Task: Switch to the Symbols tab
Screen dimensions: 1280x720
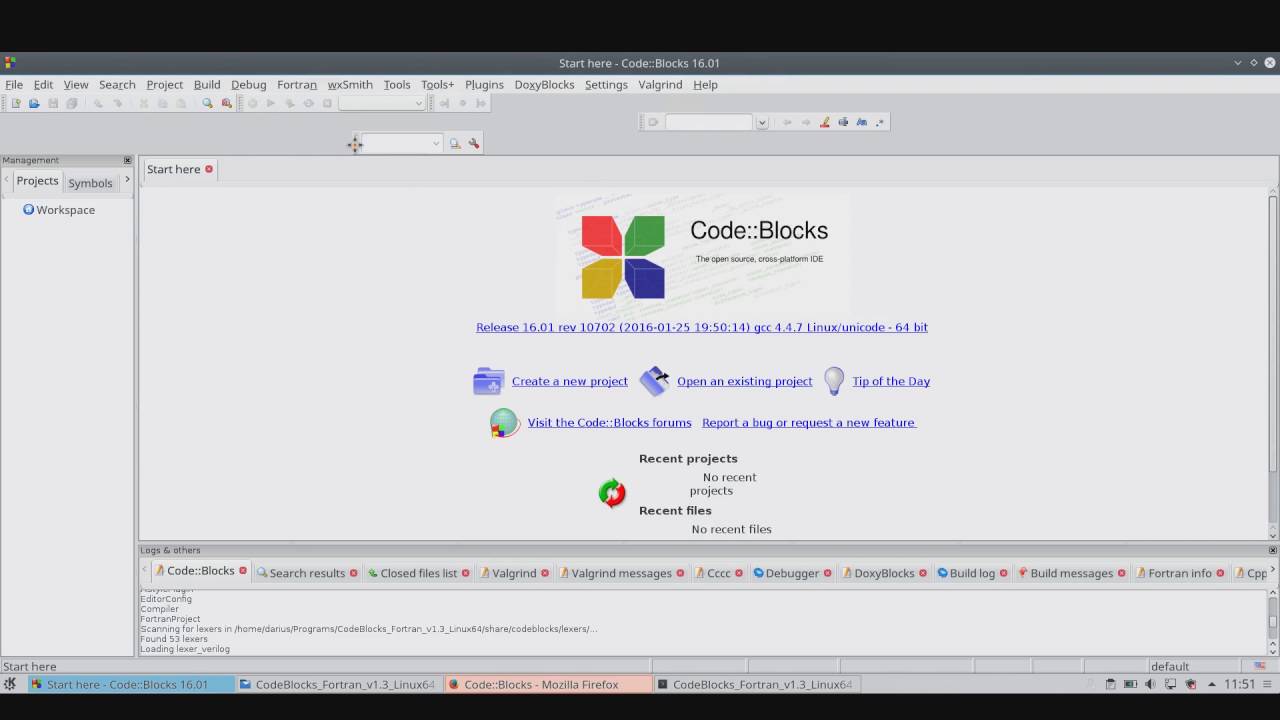Action: pos(90,183)
